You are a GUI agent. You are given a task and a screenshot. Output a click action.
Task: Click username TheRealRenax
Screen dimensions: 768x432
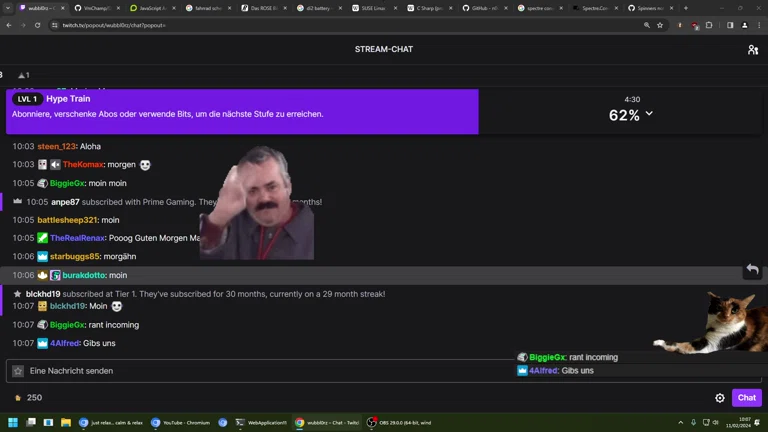tap(77, 238)
